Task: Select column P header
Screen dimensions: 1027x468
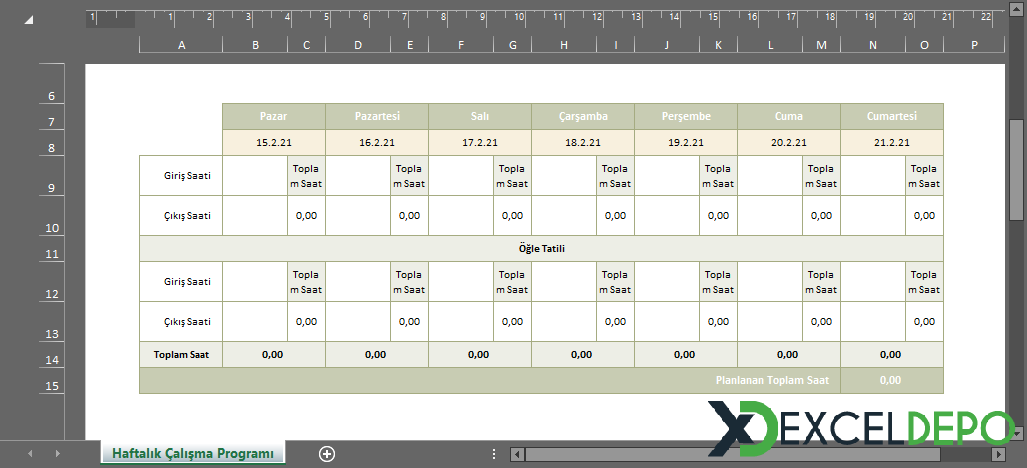Action: click(x=974, y=45)
